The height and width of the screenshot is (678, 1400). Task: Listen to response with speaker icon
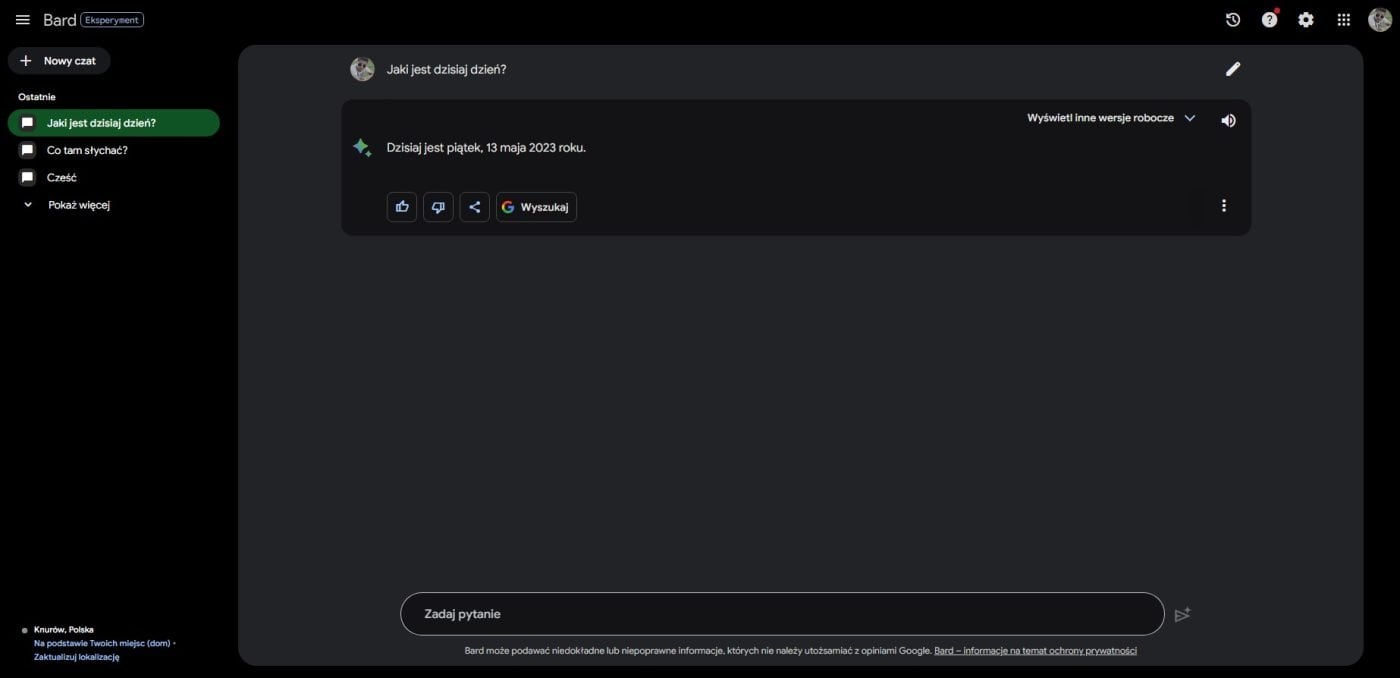pyautogui.click(x=1228, y=120)
